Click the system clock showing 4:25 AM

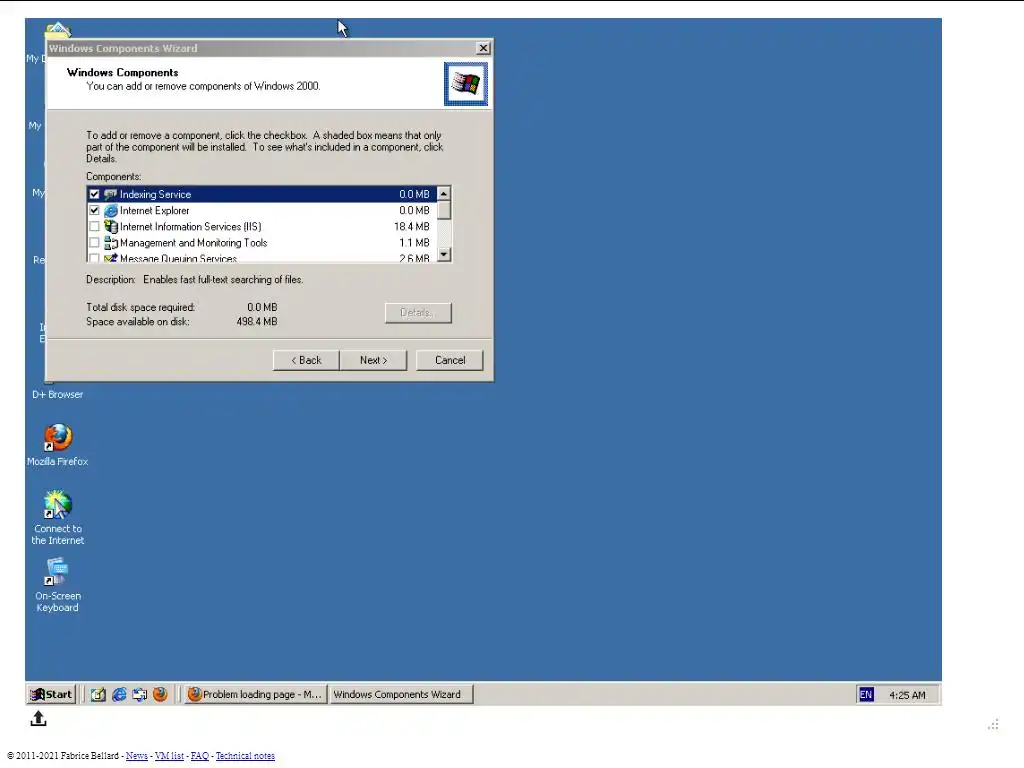pyautogui.click(x=907, y=695)
